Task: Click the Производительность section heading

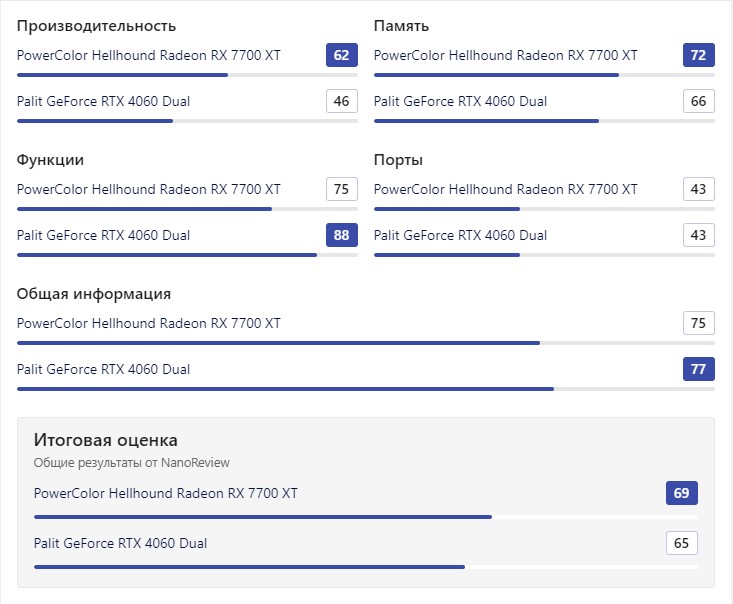Action: (96, 26)
